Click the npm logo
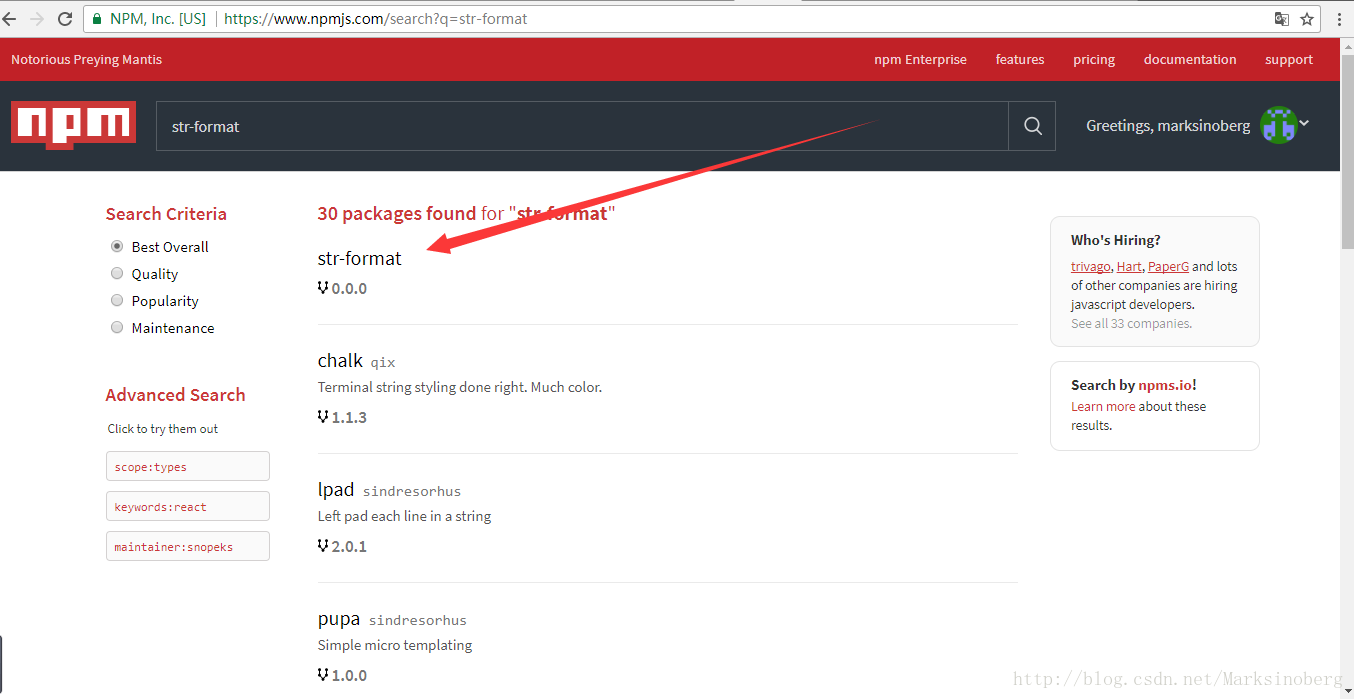This screenshot has width=1354, height=699. click(73, 125)
